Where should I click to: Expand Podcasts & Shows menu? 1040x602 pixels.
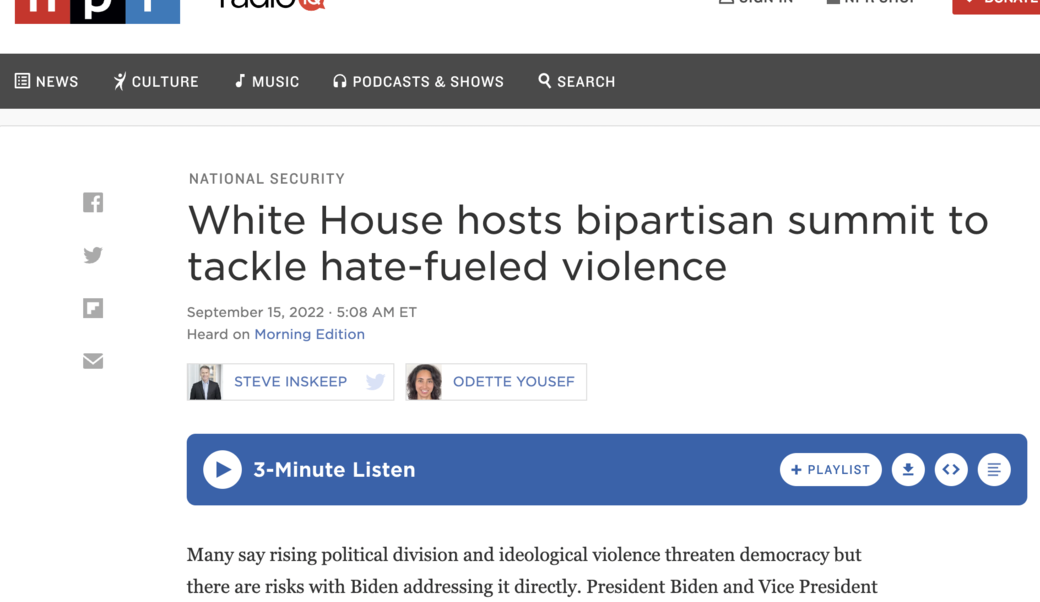click(x=418, y=82)
